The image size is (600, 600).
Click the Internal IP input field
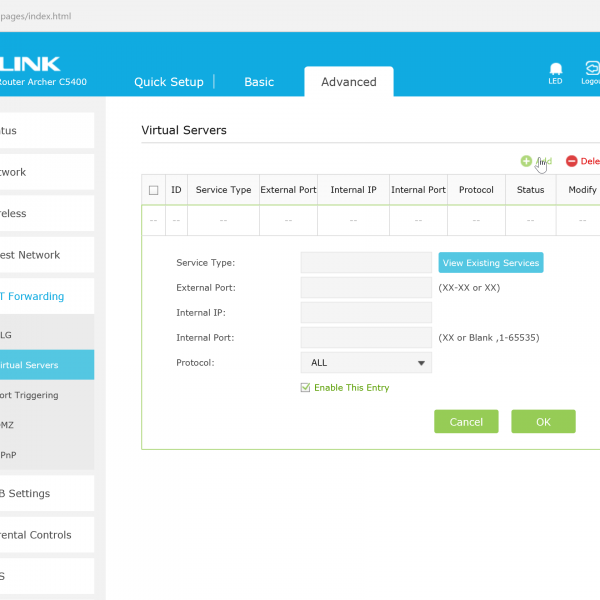click(366, 313)
